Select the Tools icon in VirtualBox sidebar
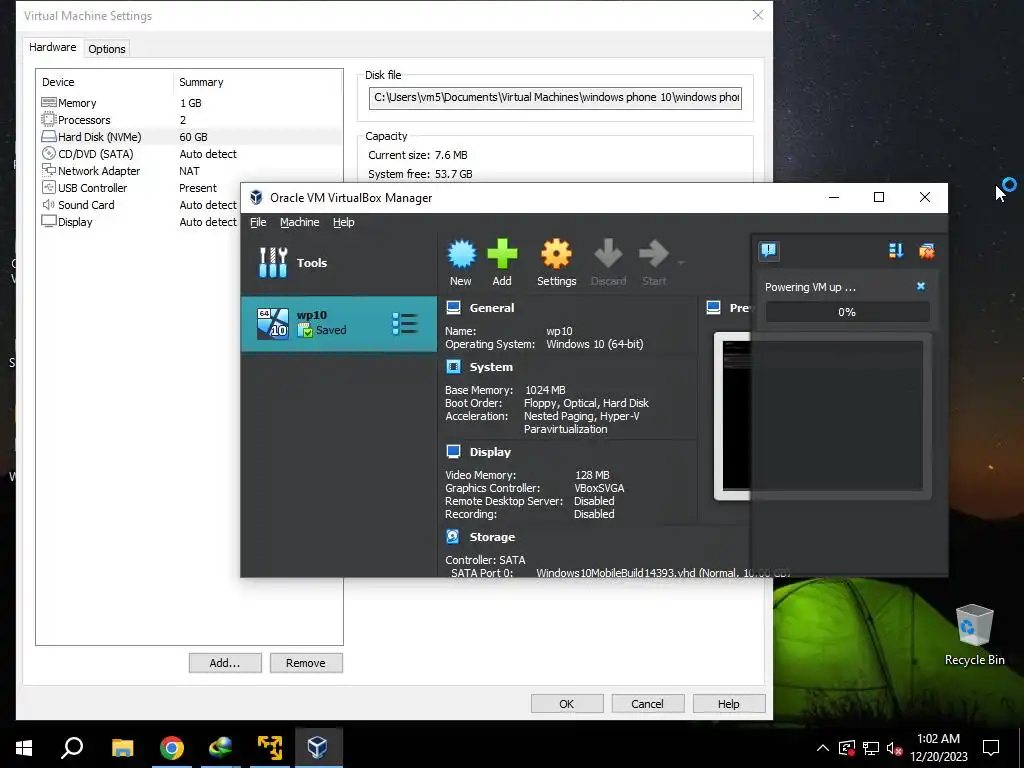Image resolution: width=1024 pixels, height=768 pixels. click(273, 263)
